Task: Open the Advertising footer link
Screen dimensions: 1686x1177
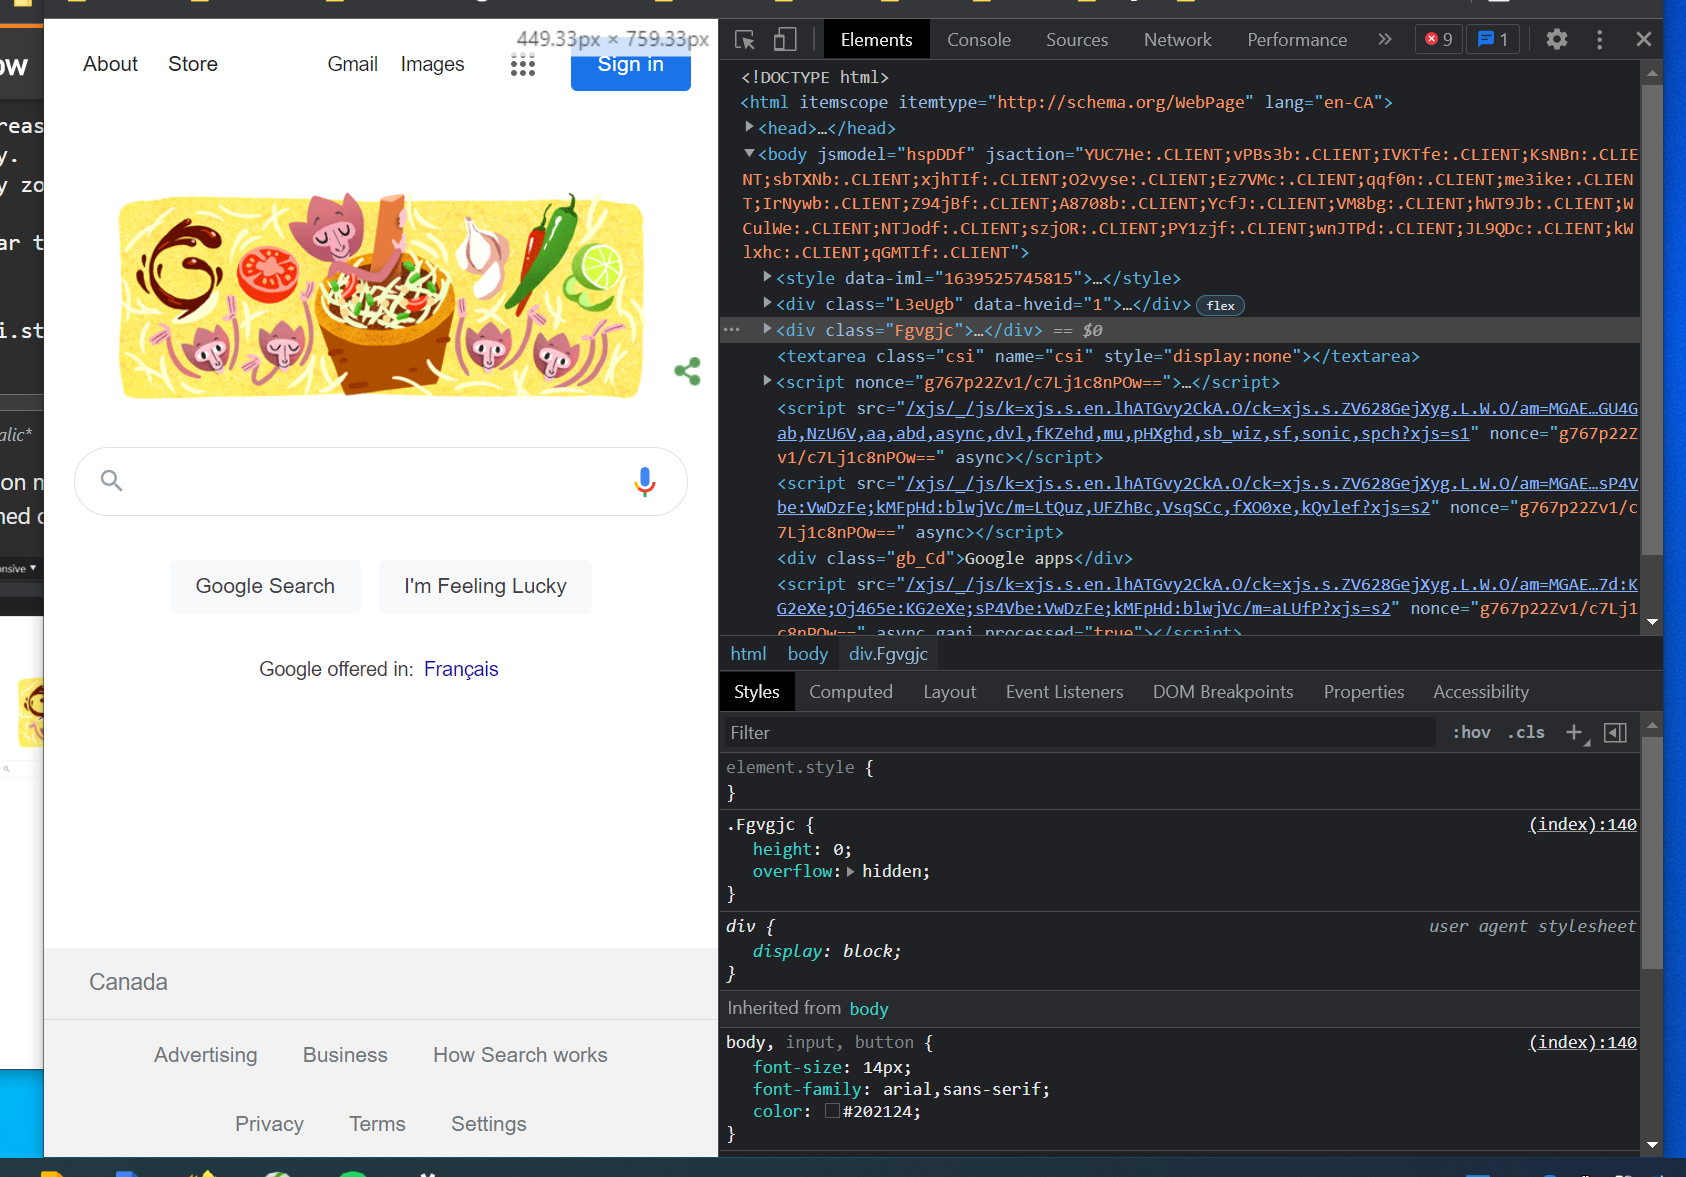Action: click(206, 1055)
